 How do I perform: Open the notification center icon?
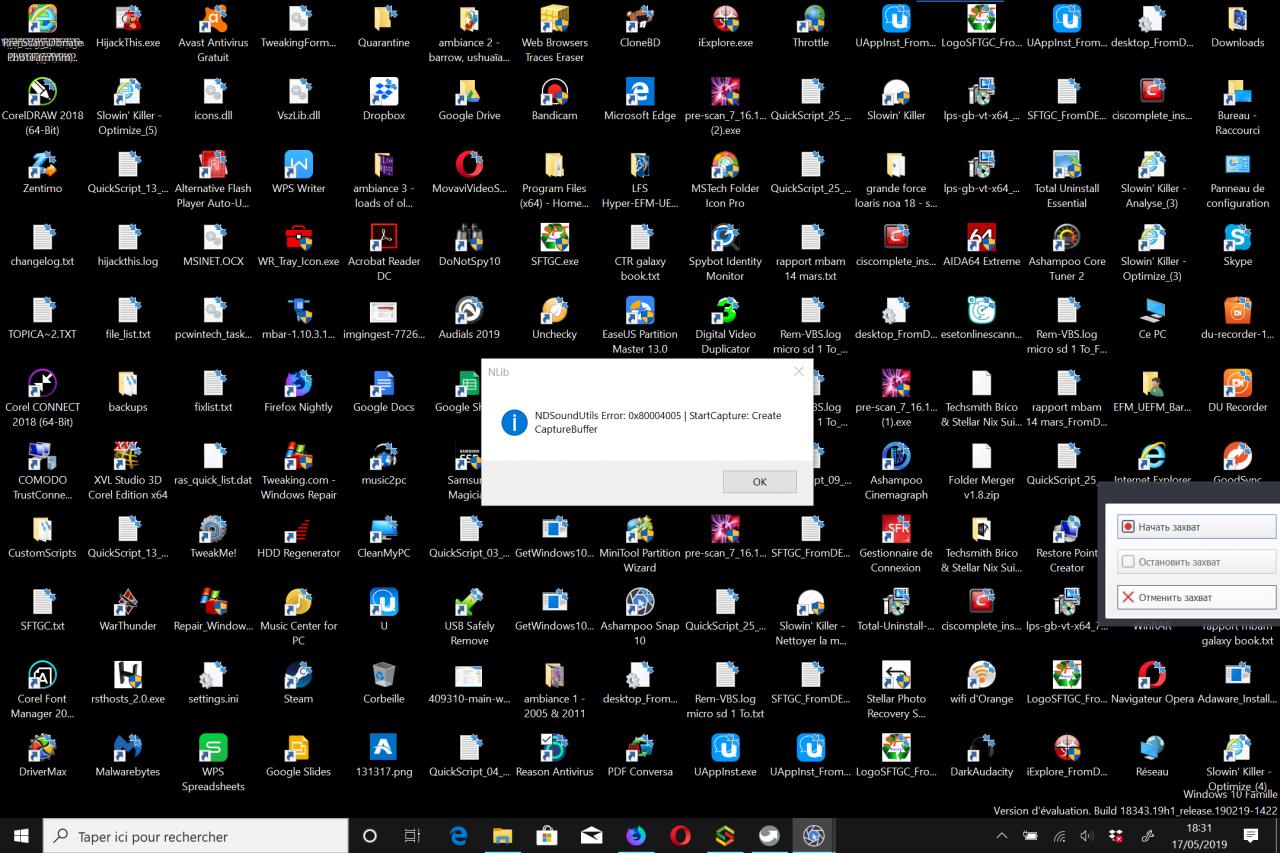coord(1250,836)
